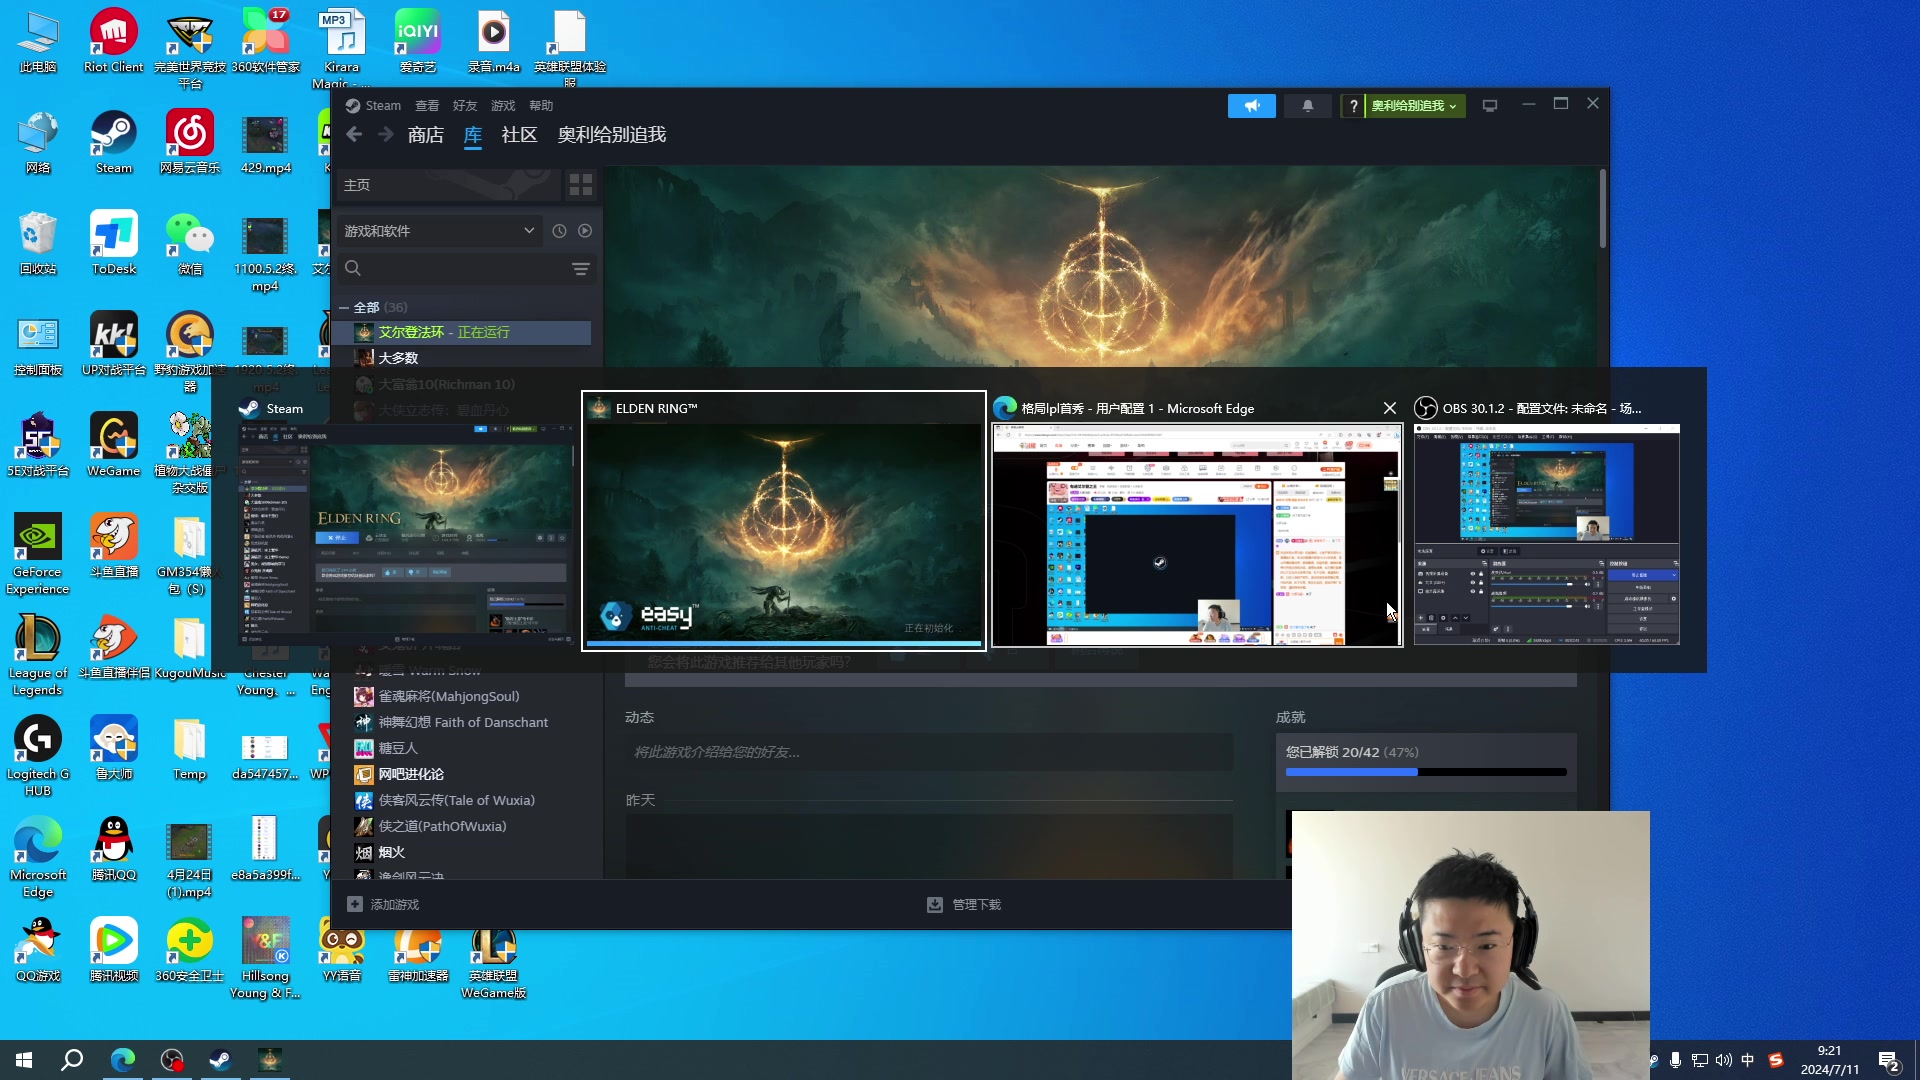Screen dimensions: 1920x1080
Task: Toggle Steam Big Picture mode icon
Action: pos(1489,106)
